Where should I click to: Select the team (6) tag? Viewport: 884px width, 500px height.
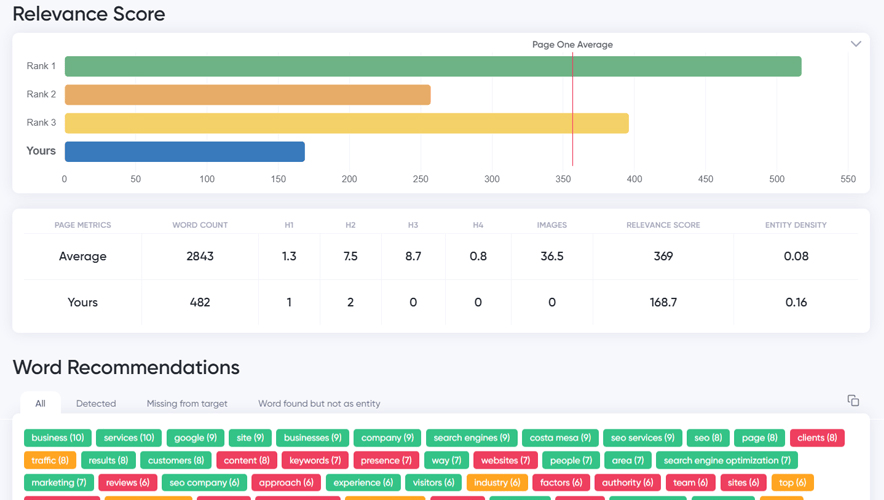[x=690, y=483]
